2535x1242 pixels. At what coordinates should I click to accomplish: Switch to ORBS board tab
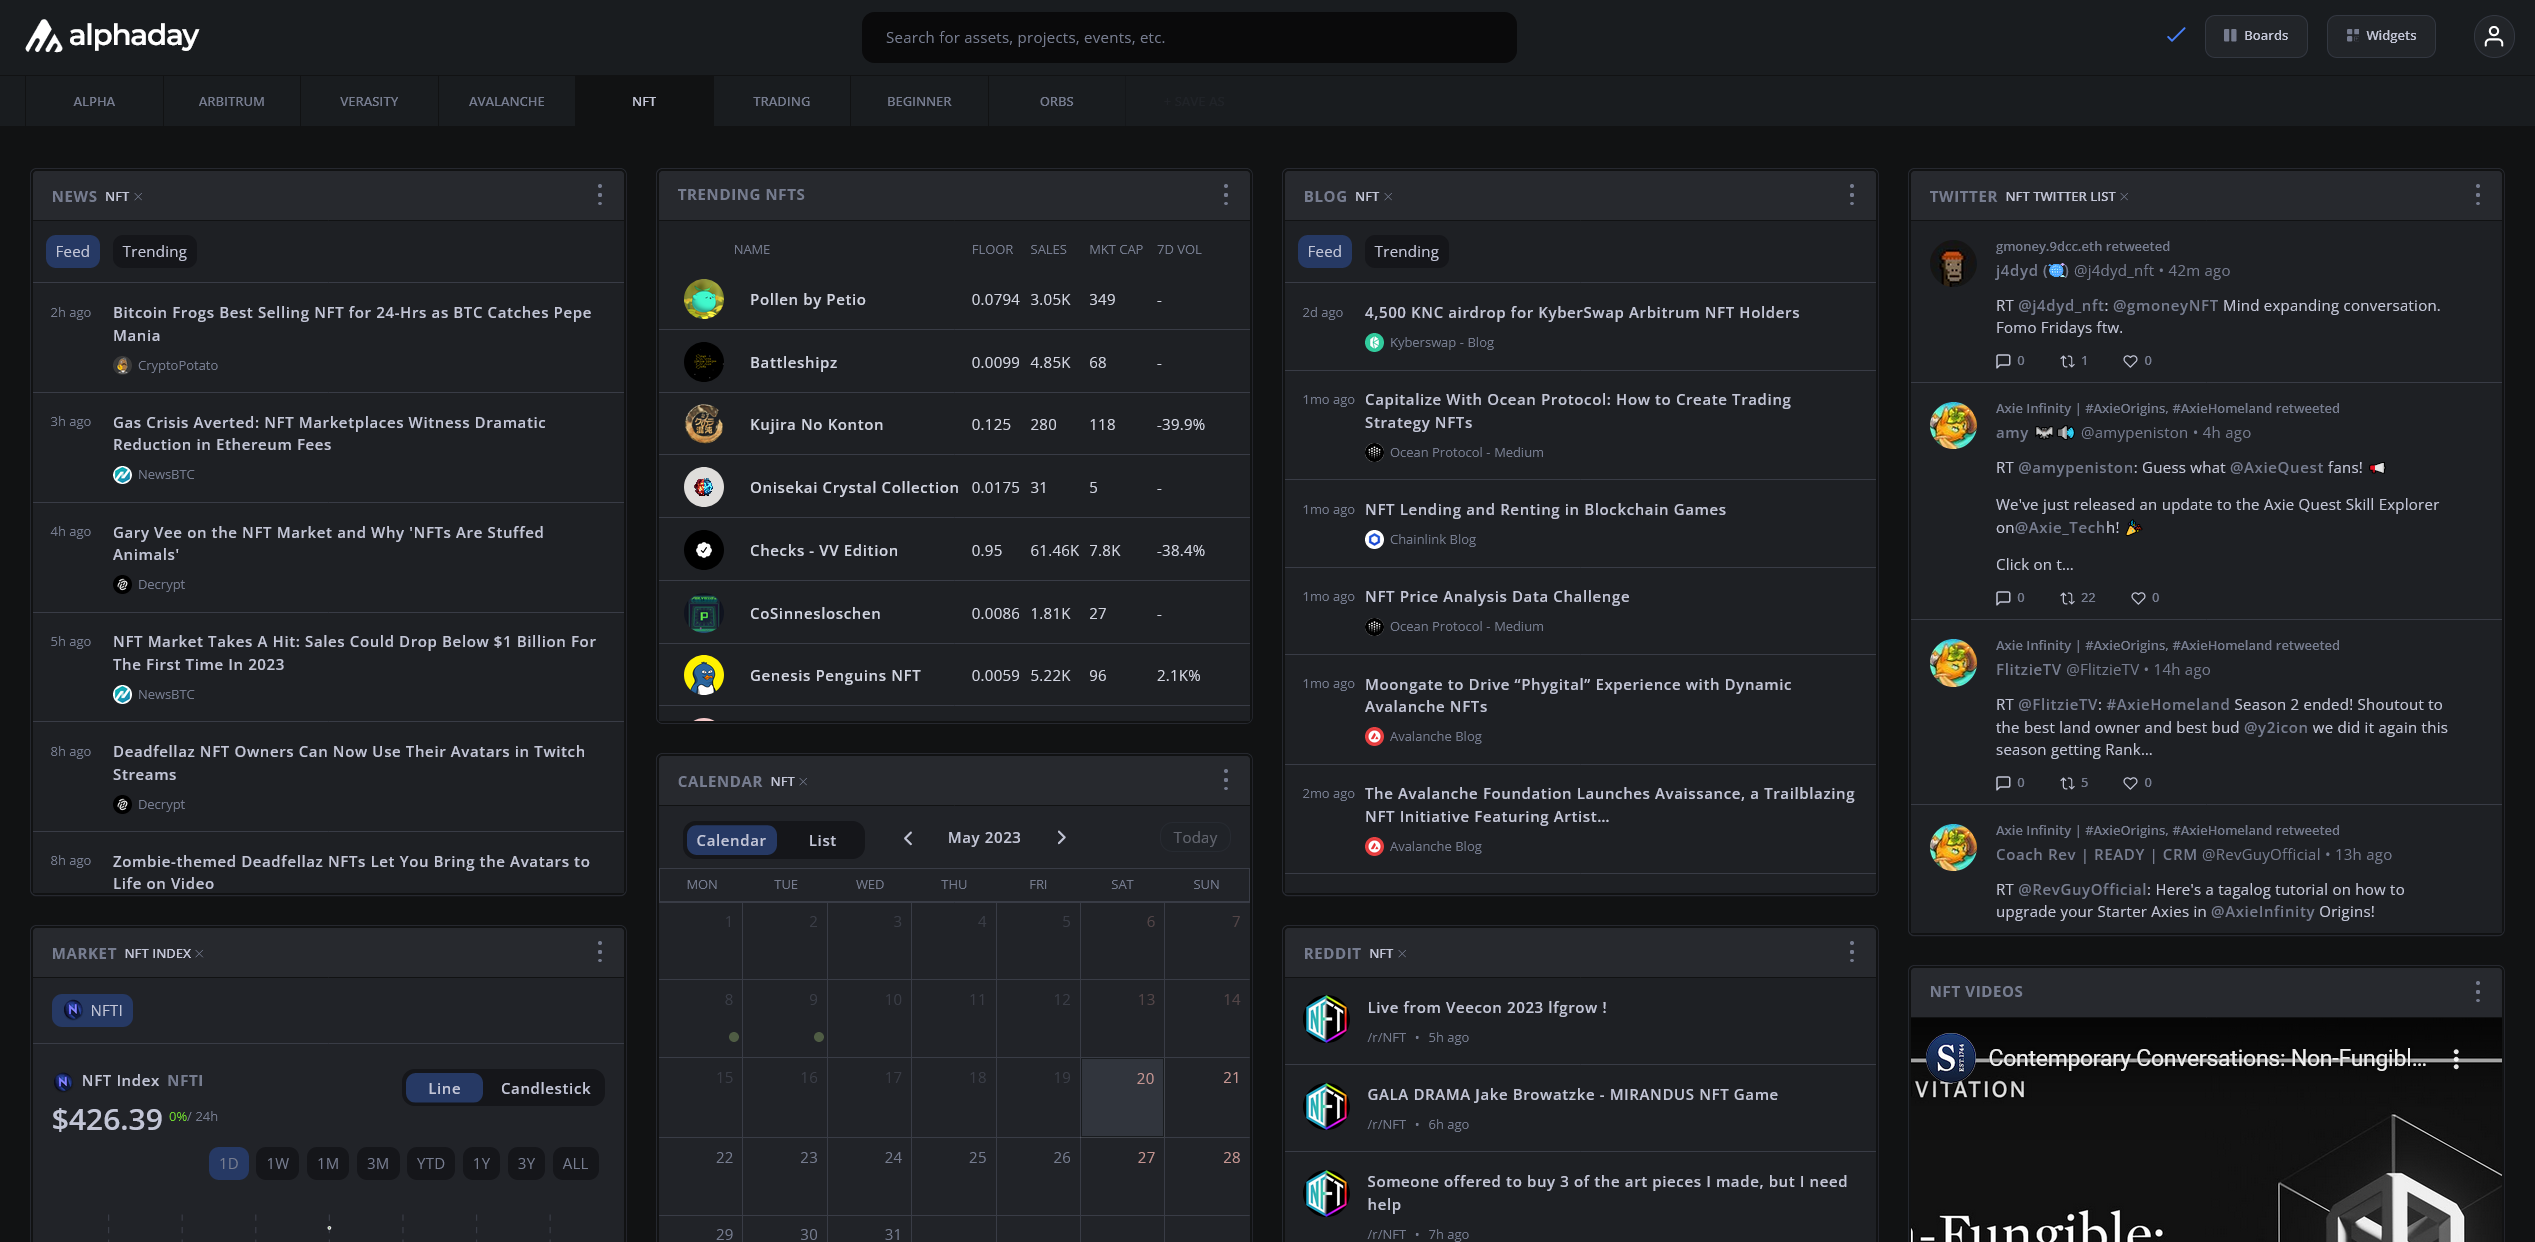pos(1057,101)
